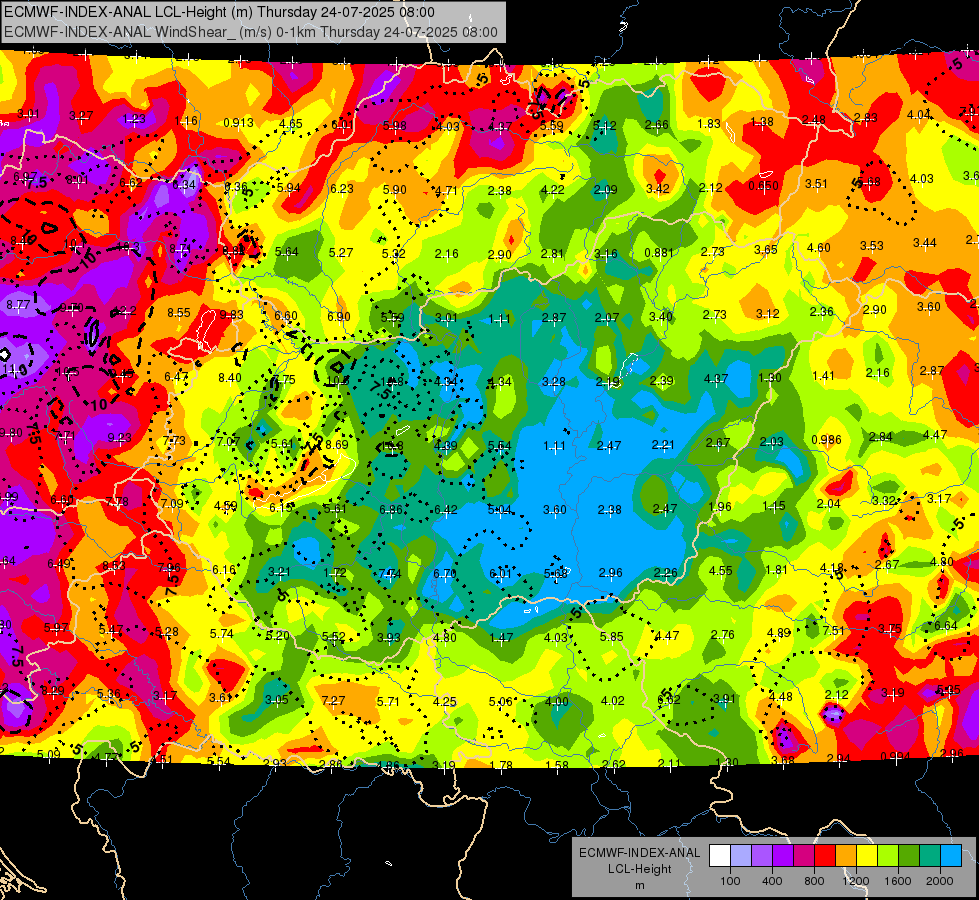979x900 pixels.
Task: Click 'ECMWF-INDEX-ANAL' text in the legend box
Action: (639, 853)
